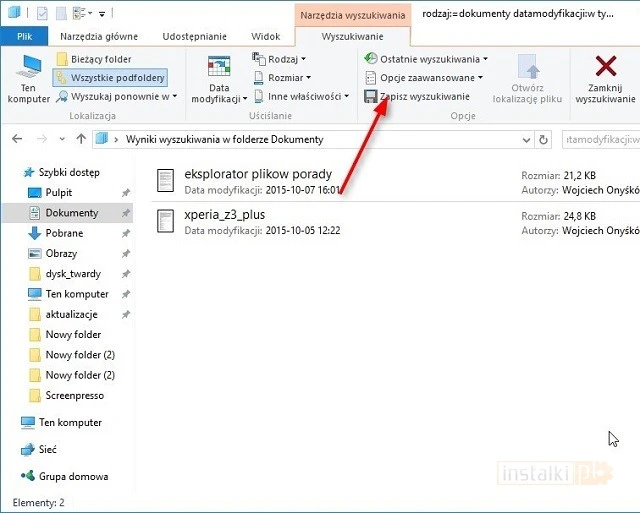Open Grupa domowa in navigation pane

(73, 477)
